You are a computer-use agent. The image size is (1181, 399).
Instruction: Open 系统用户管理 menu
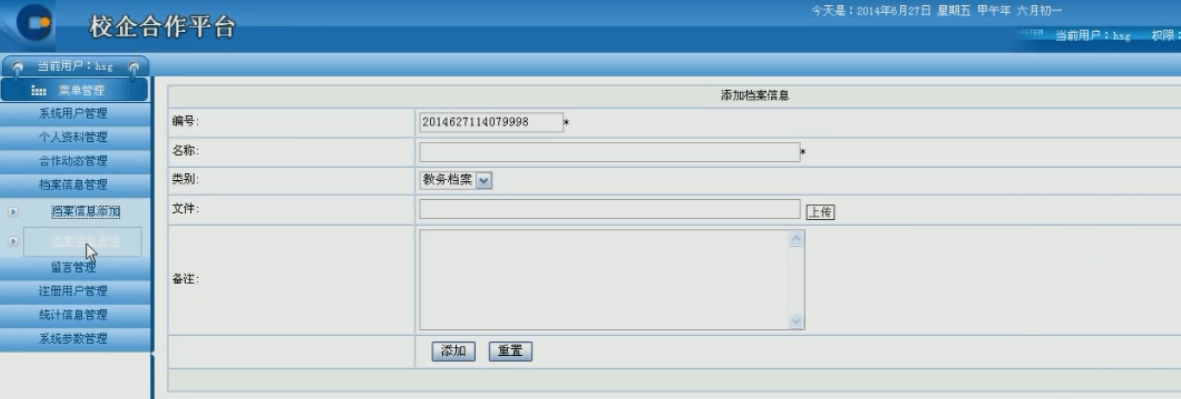click(x=74, y=114)
